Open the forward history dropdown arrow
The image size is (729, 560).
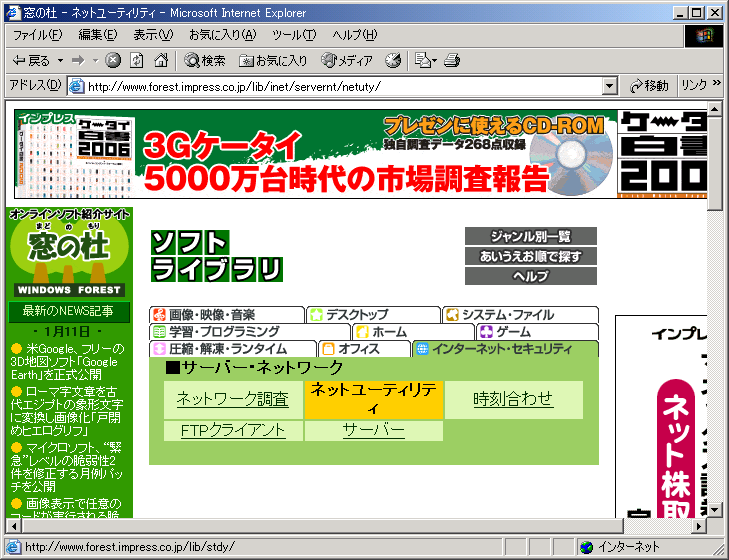tap(95, 60)
